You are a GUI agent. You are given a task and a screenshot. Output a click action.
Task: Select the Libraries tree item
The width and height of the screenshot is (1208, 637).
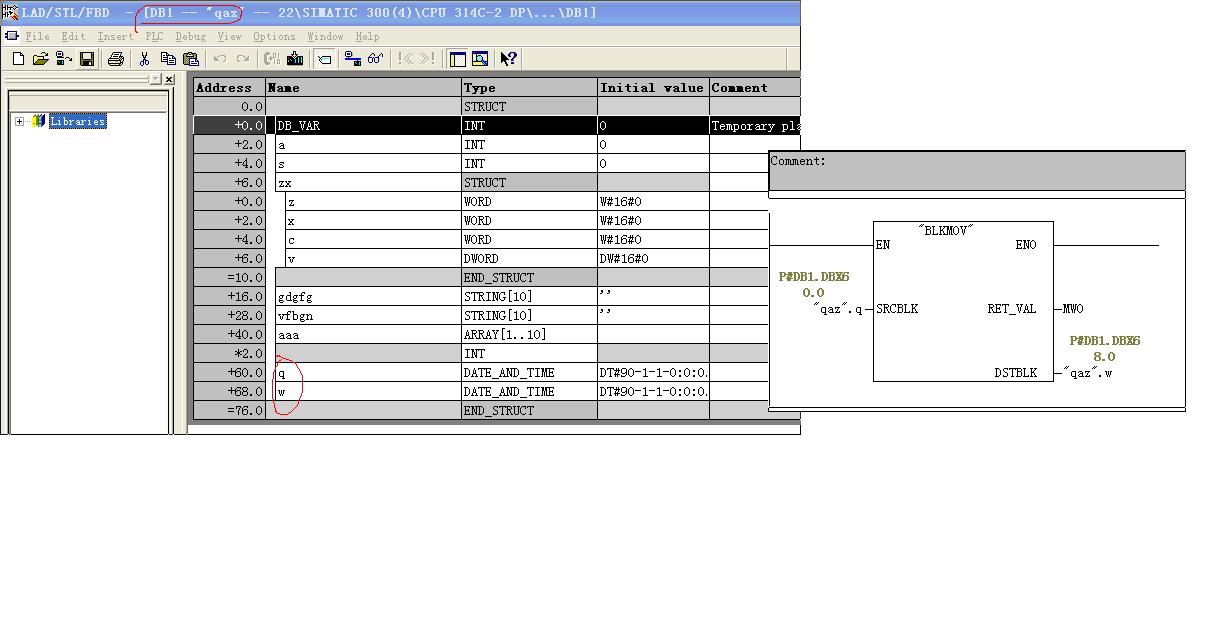[x=77, y=121]
